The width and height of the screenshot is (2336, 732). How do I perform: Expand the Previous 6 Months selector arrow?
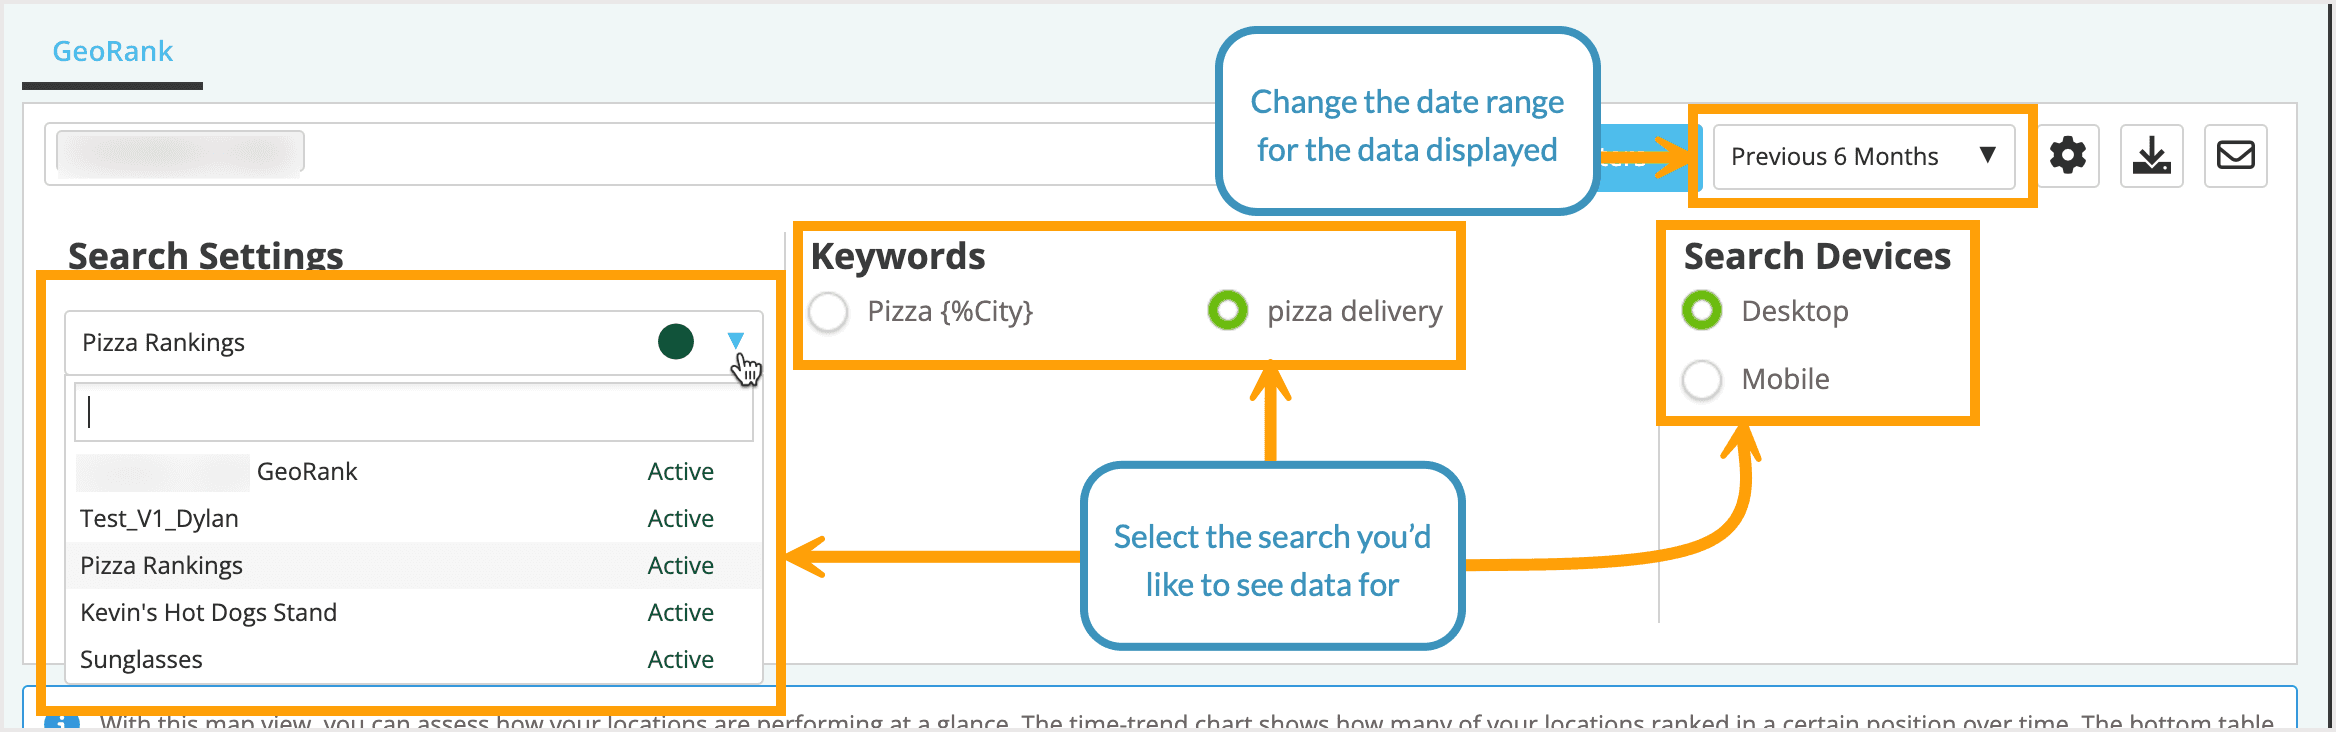[x=1987, y=156]
